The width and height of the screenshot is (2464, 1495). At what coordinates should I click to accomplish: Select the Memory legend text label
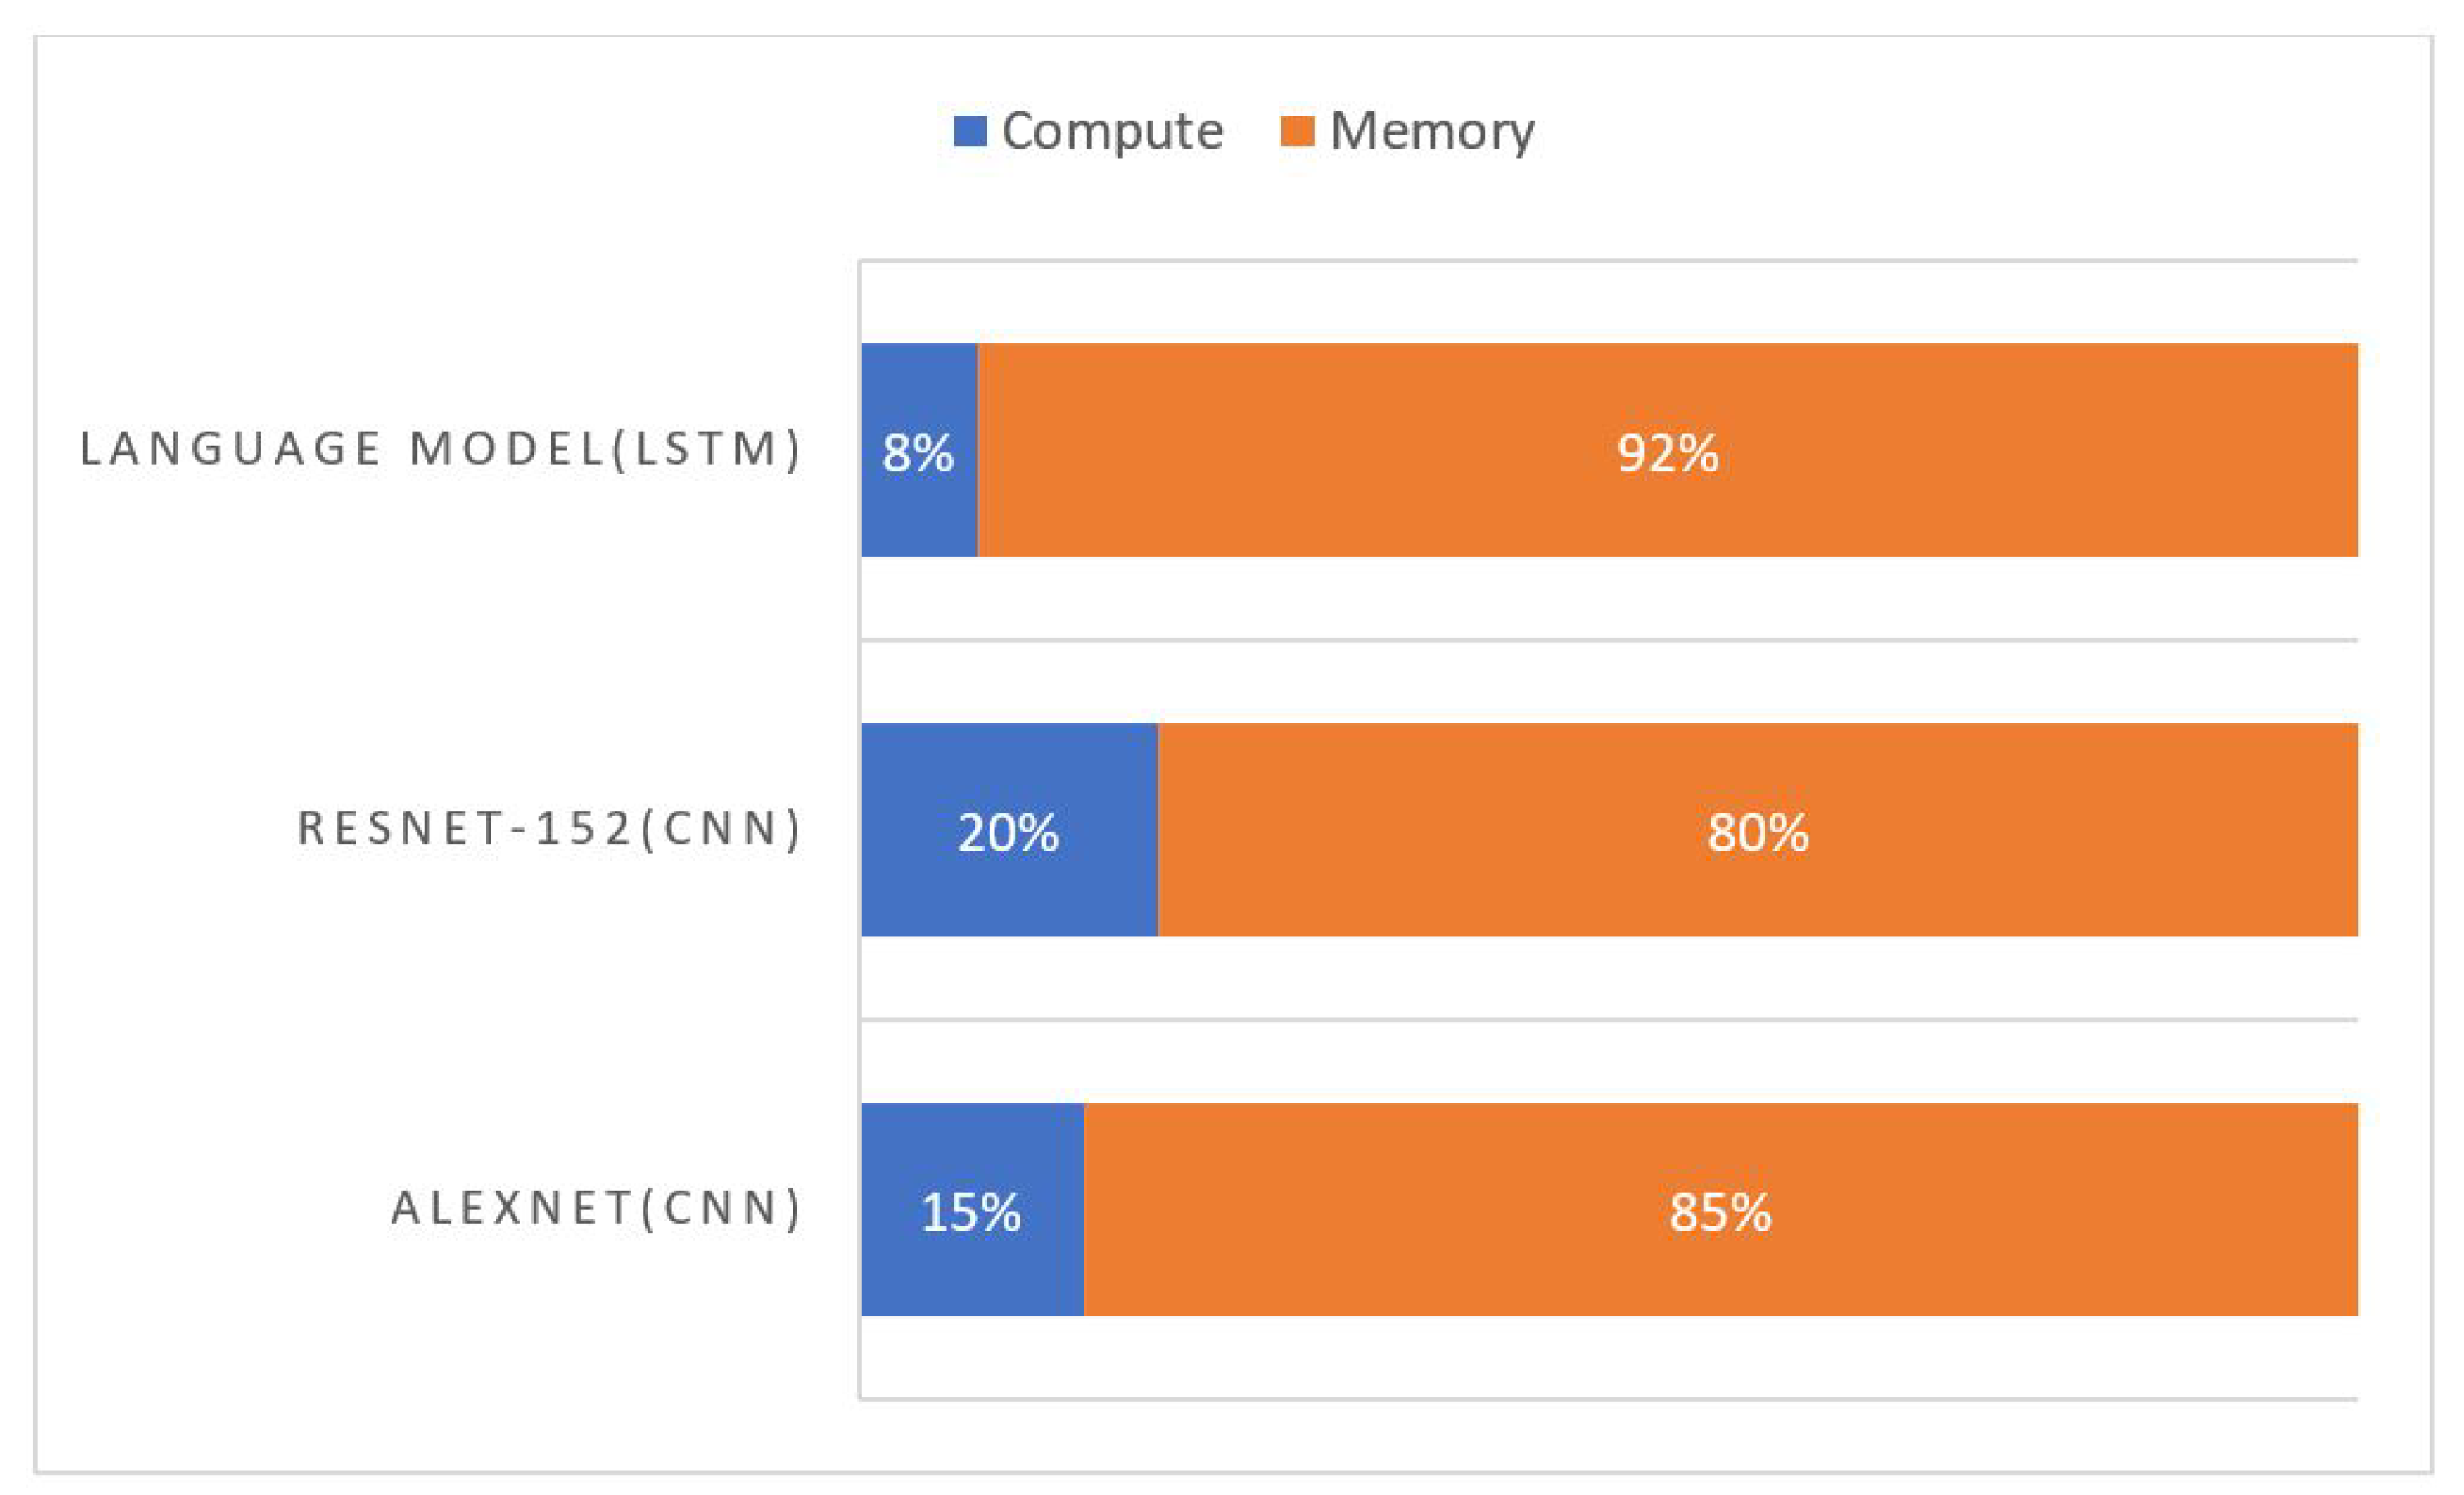pos(1432,131)
